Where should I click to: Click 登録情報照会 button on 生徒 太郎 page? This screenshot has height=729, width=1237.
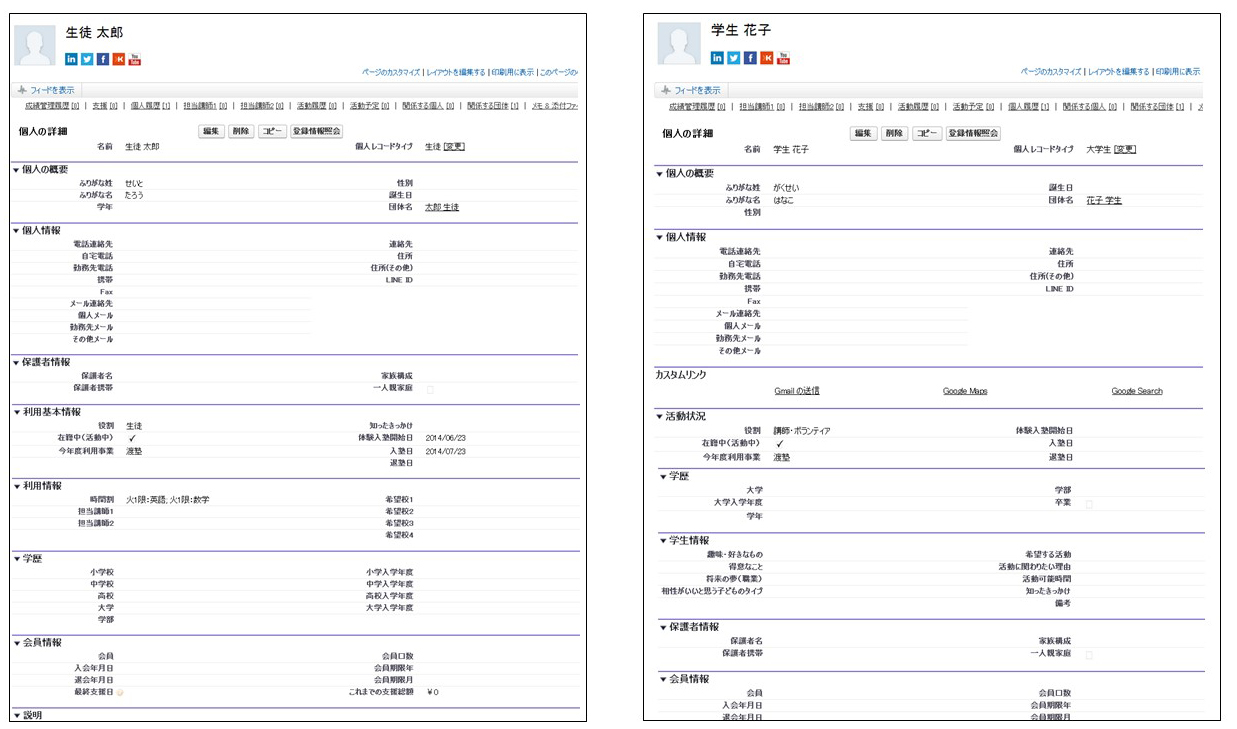pos(316,132)
